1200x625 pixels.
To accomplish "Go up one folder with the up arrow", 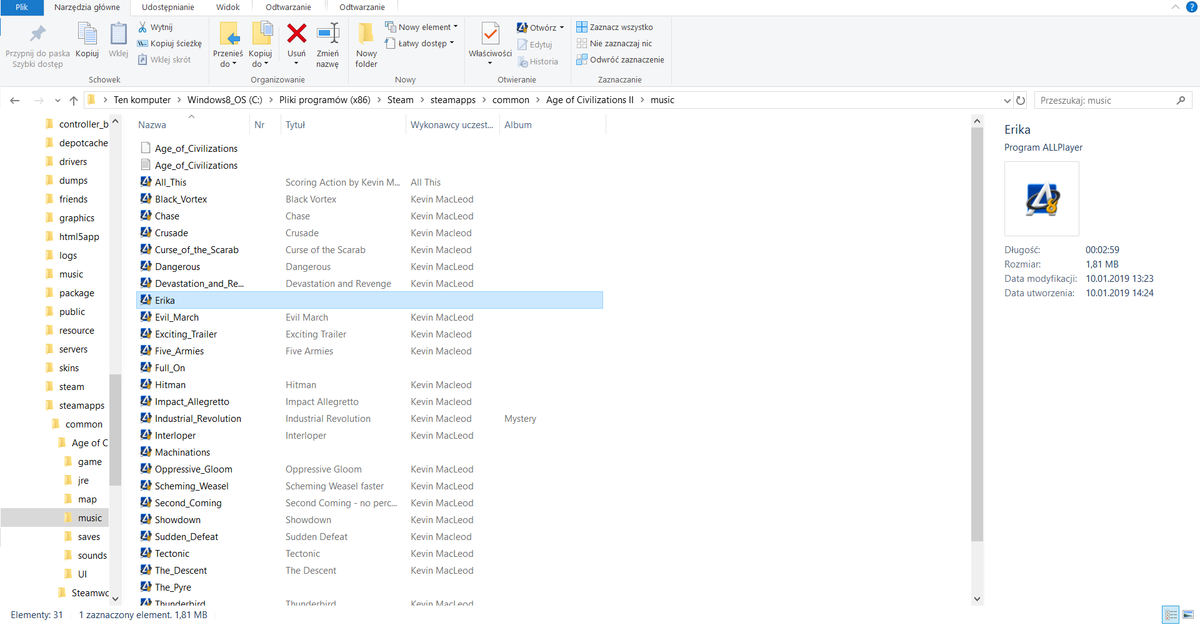I will 74,100.
